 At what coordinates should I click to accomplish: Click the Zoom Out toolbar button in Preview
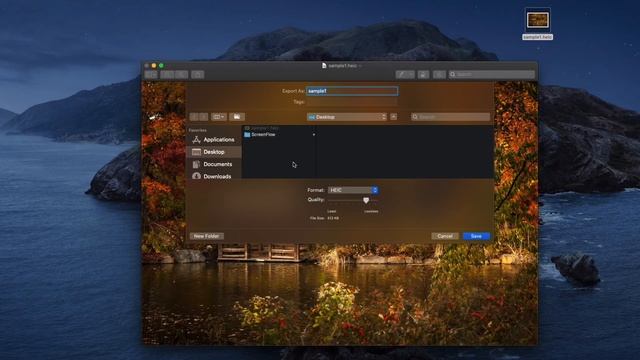point(167,74)
